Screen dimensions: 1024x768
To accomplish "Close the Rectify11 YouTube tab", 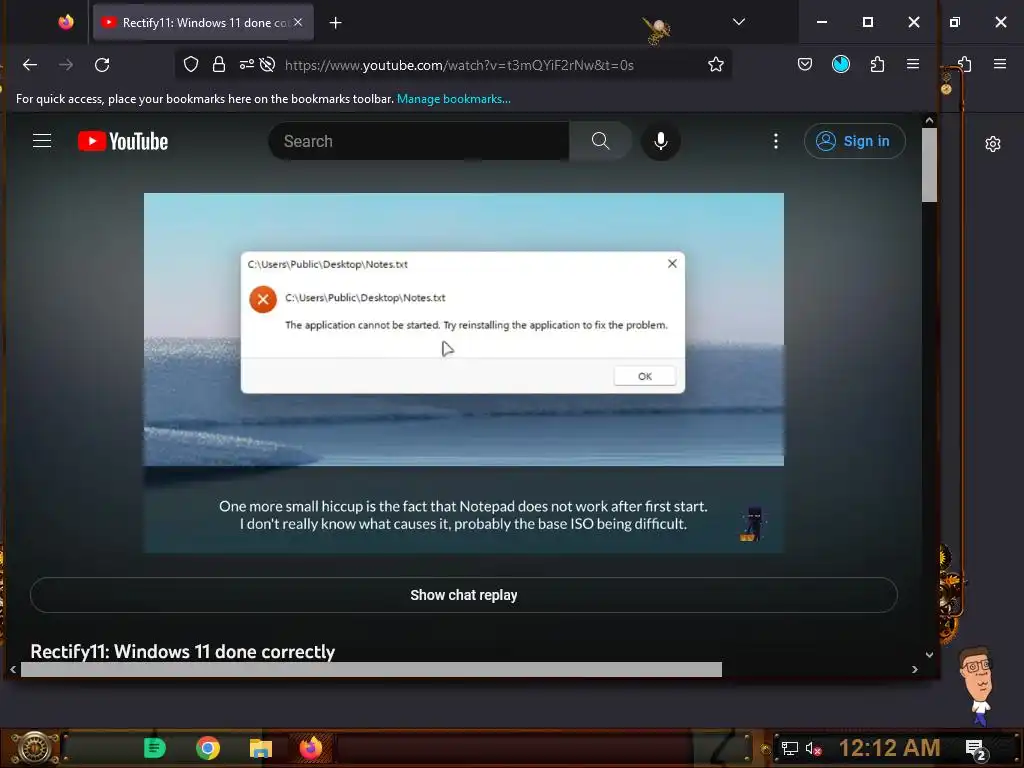I will (x=298, y=22).
